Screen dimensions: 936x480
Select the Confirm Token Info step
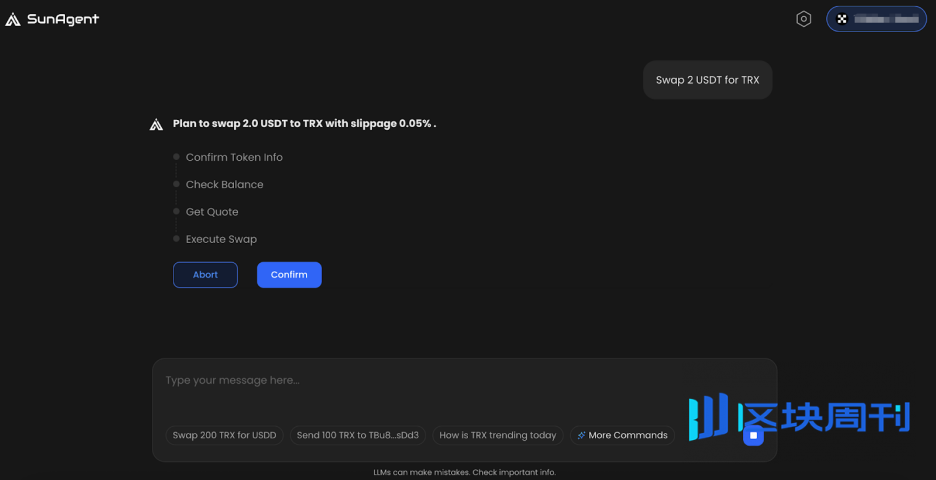tap(234, 157)
